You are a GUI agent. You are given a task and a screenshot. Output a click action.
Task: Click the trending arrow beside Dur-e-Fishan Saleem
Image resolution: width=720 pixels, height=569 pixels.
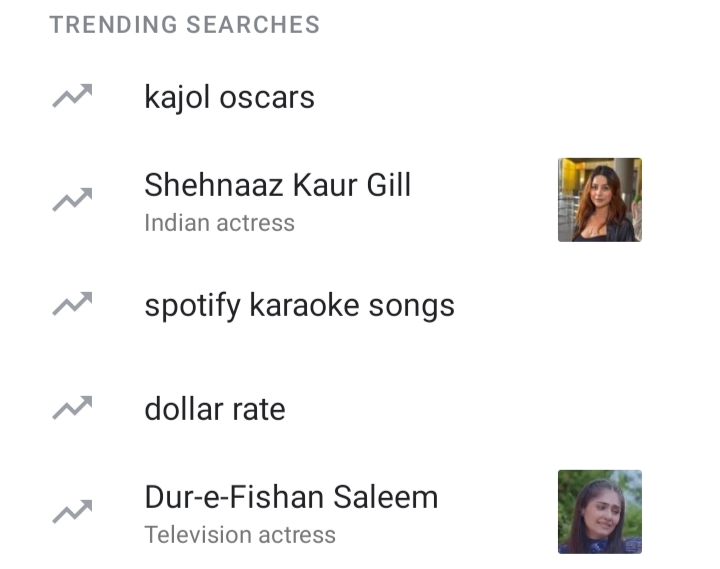72,512
